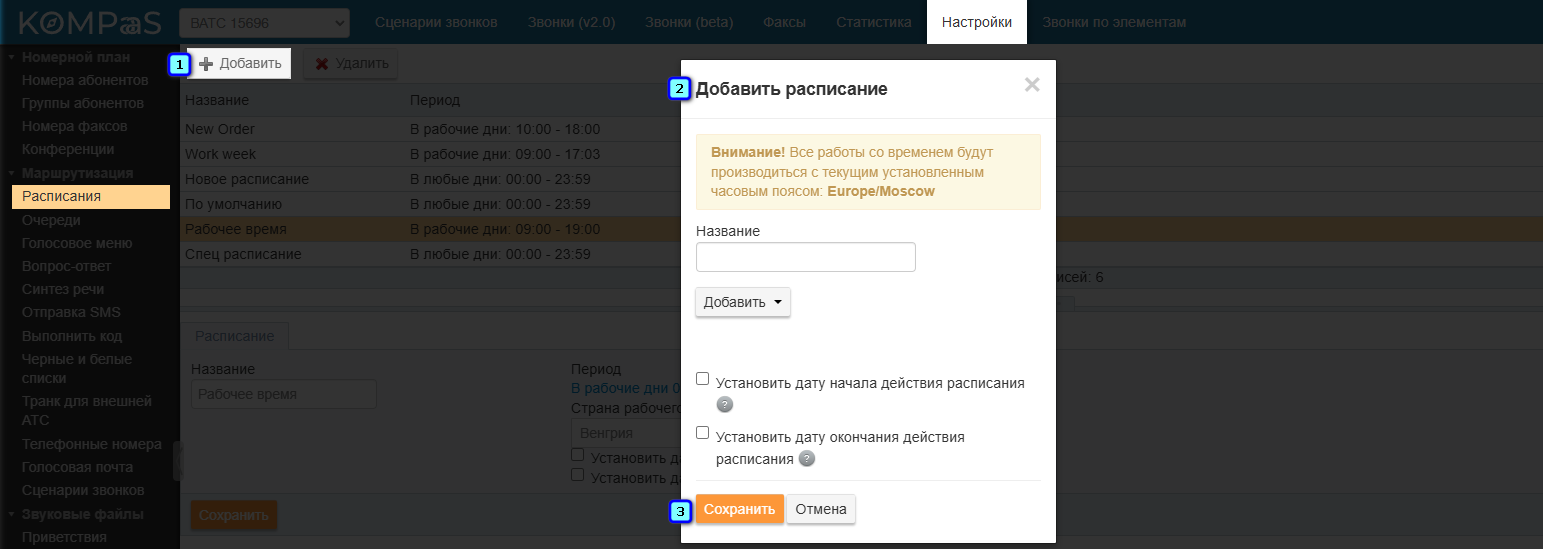
Task: Open the ВАТС 15696 selector
Action: [x=264, y=22]
